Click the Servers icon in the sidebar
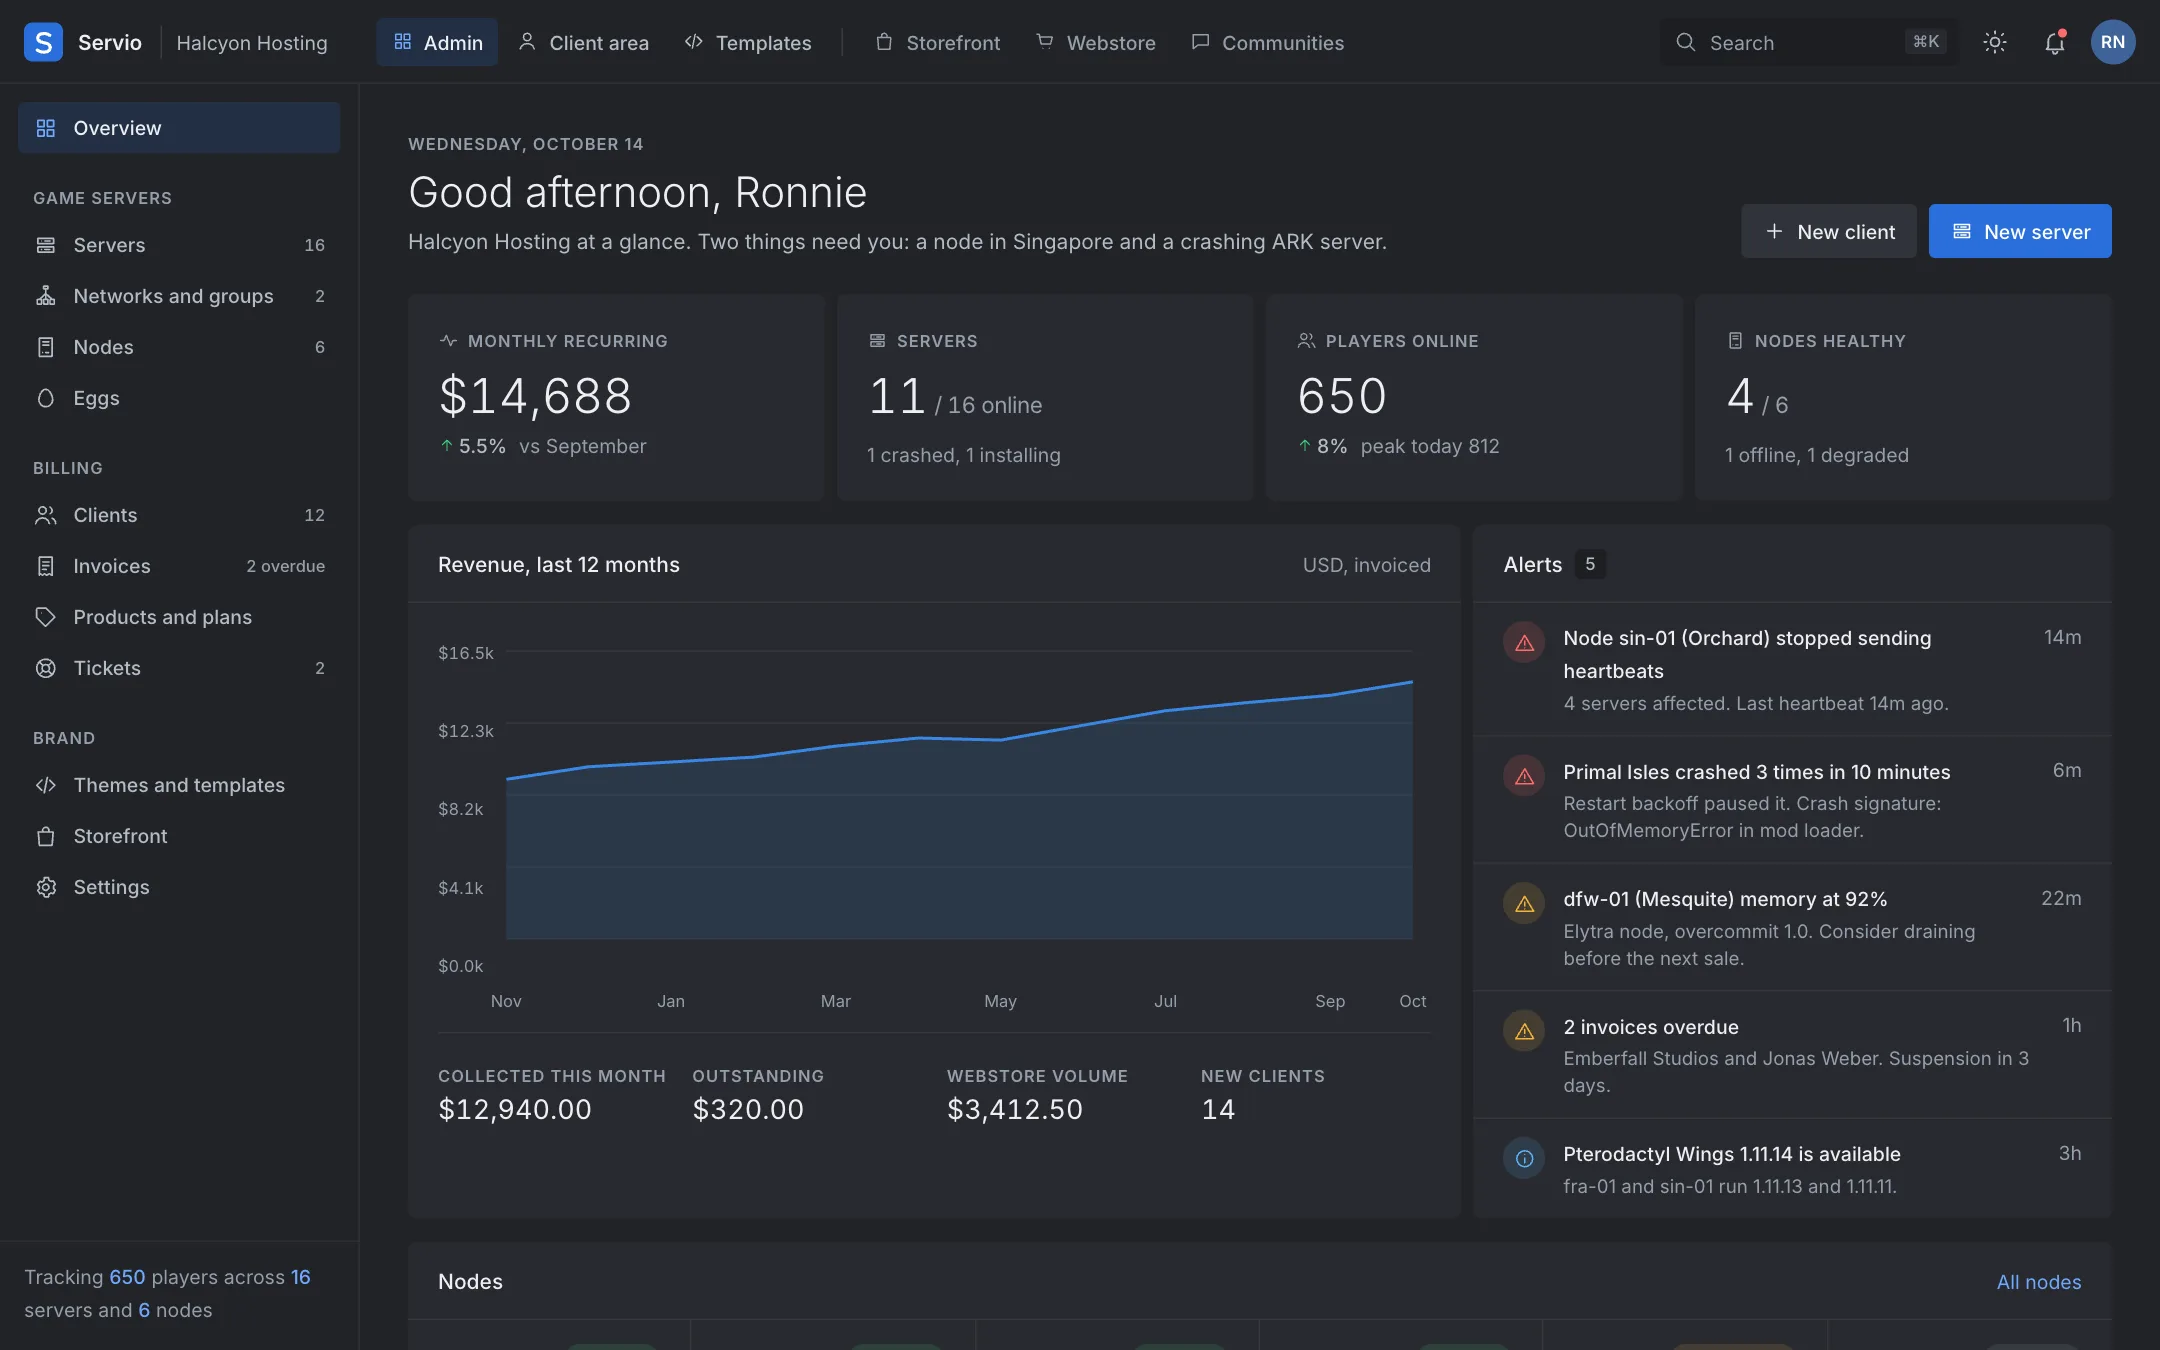 [46, 245]
